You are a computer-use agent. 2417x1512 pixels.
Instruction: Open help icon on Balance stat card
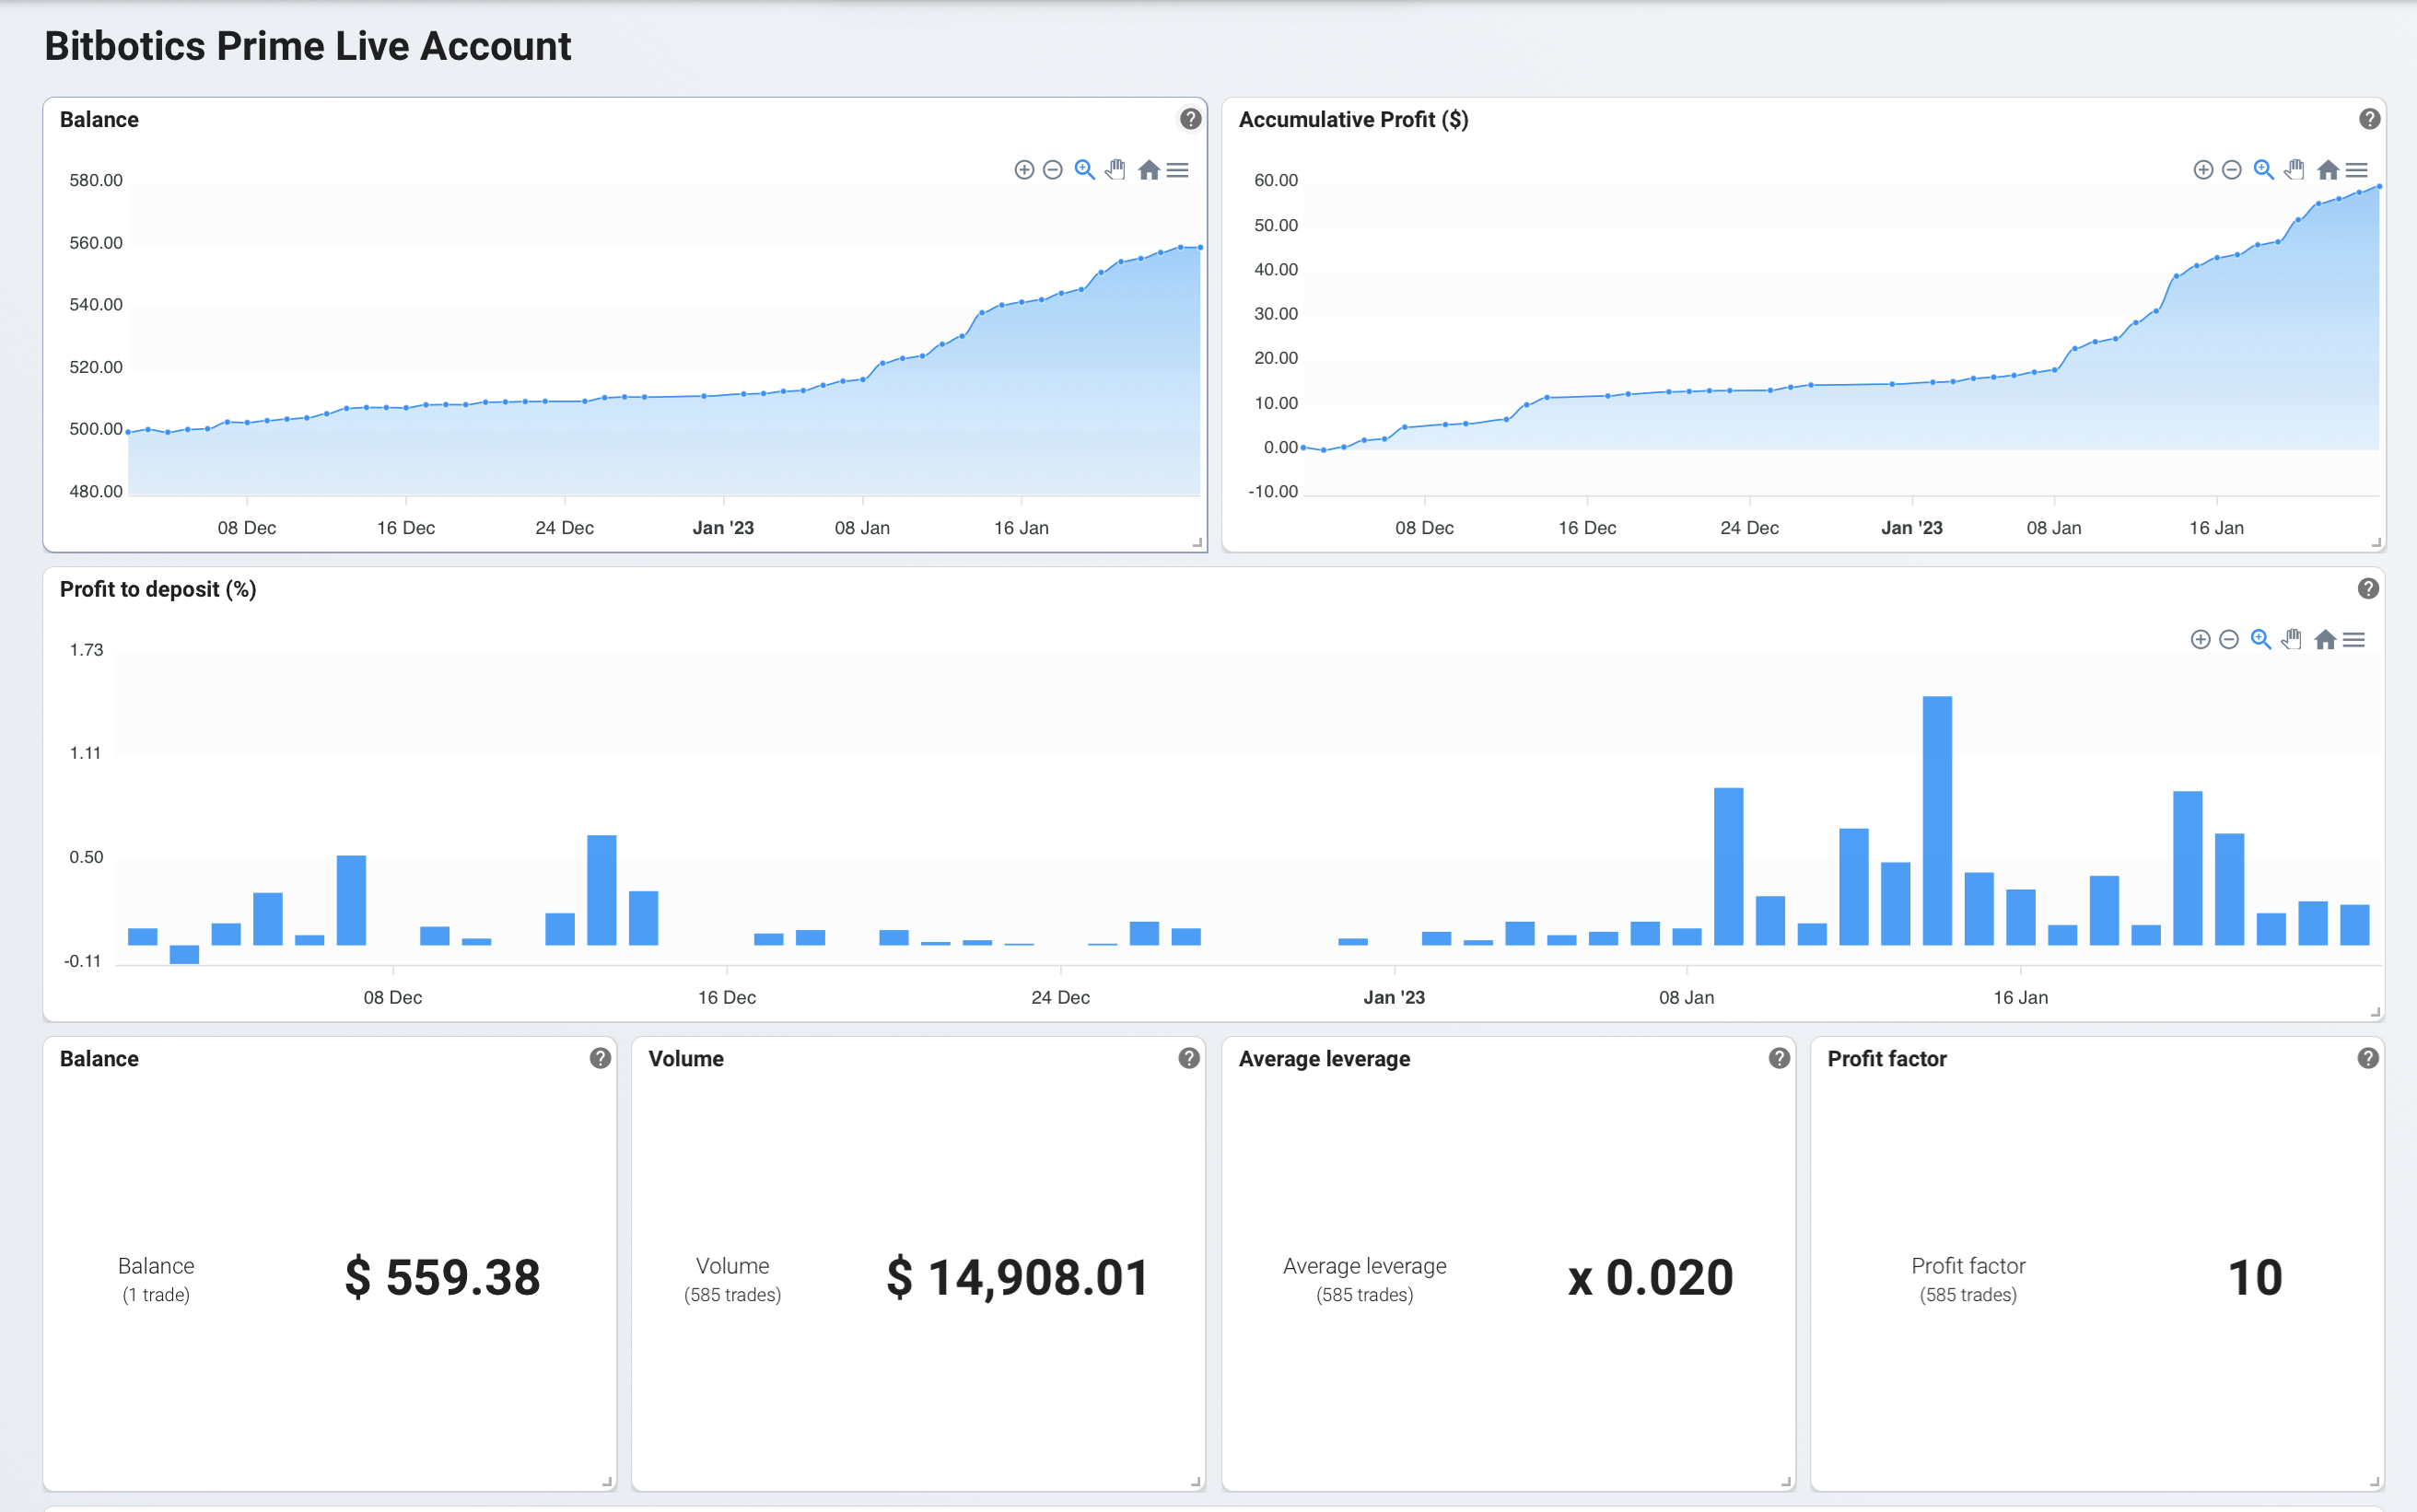pyautogui.click(x=600, y=1058)
